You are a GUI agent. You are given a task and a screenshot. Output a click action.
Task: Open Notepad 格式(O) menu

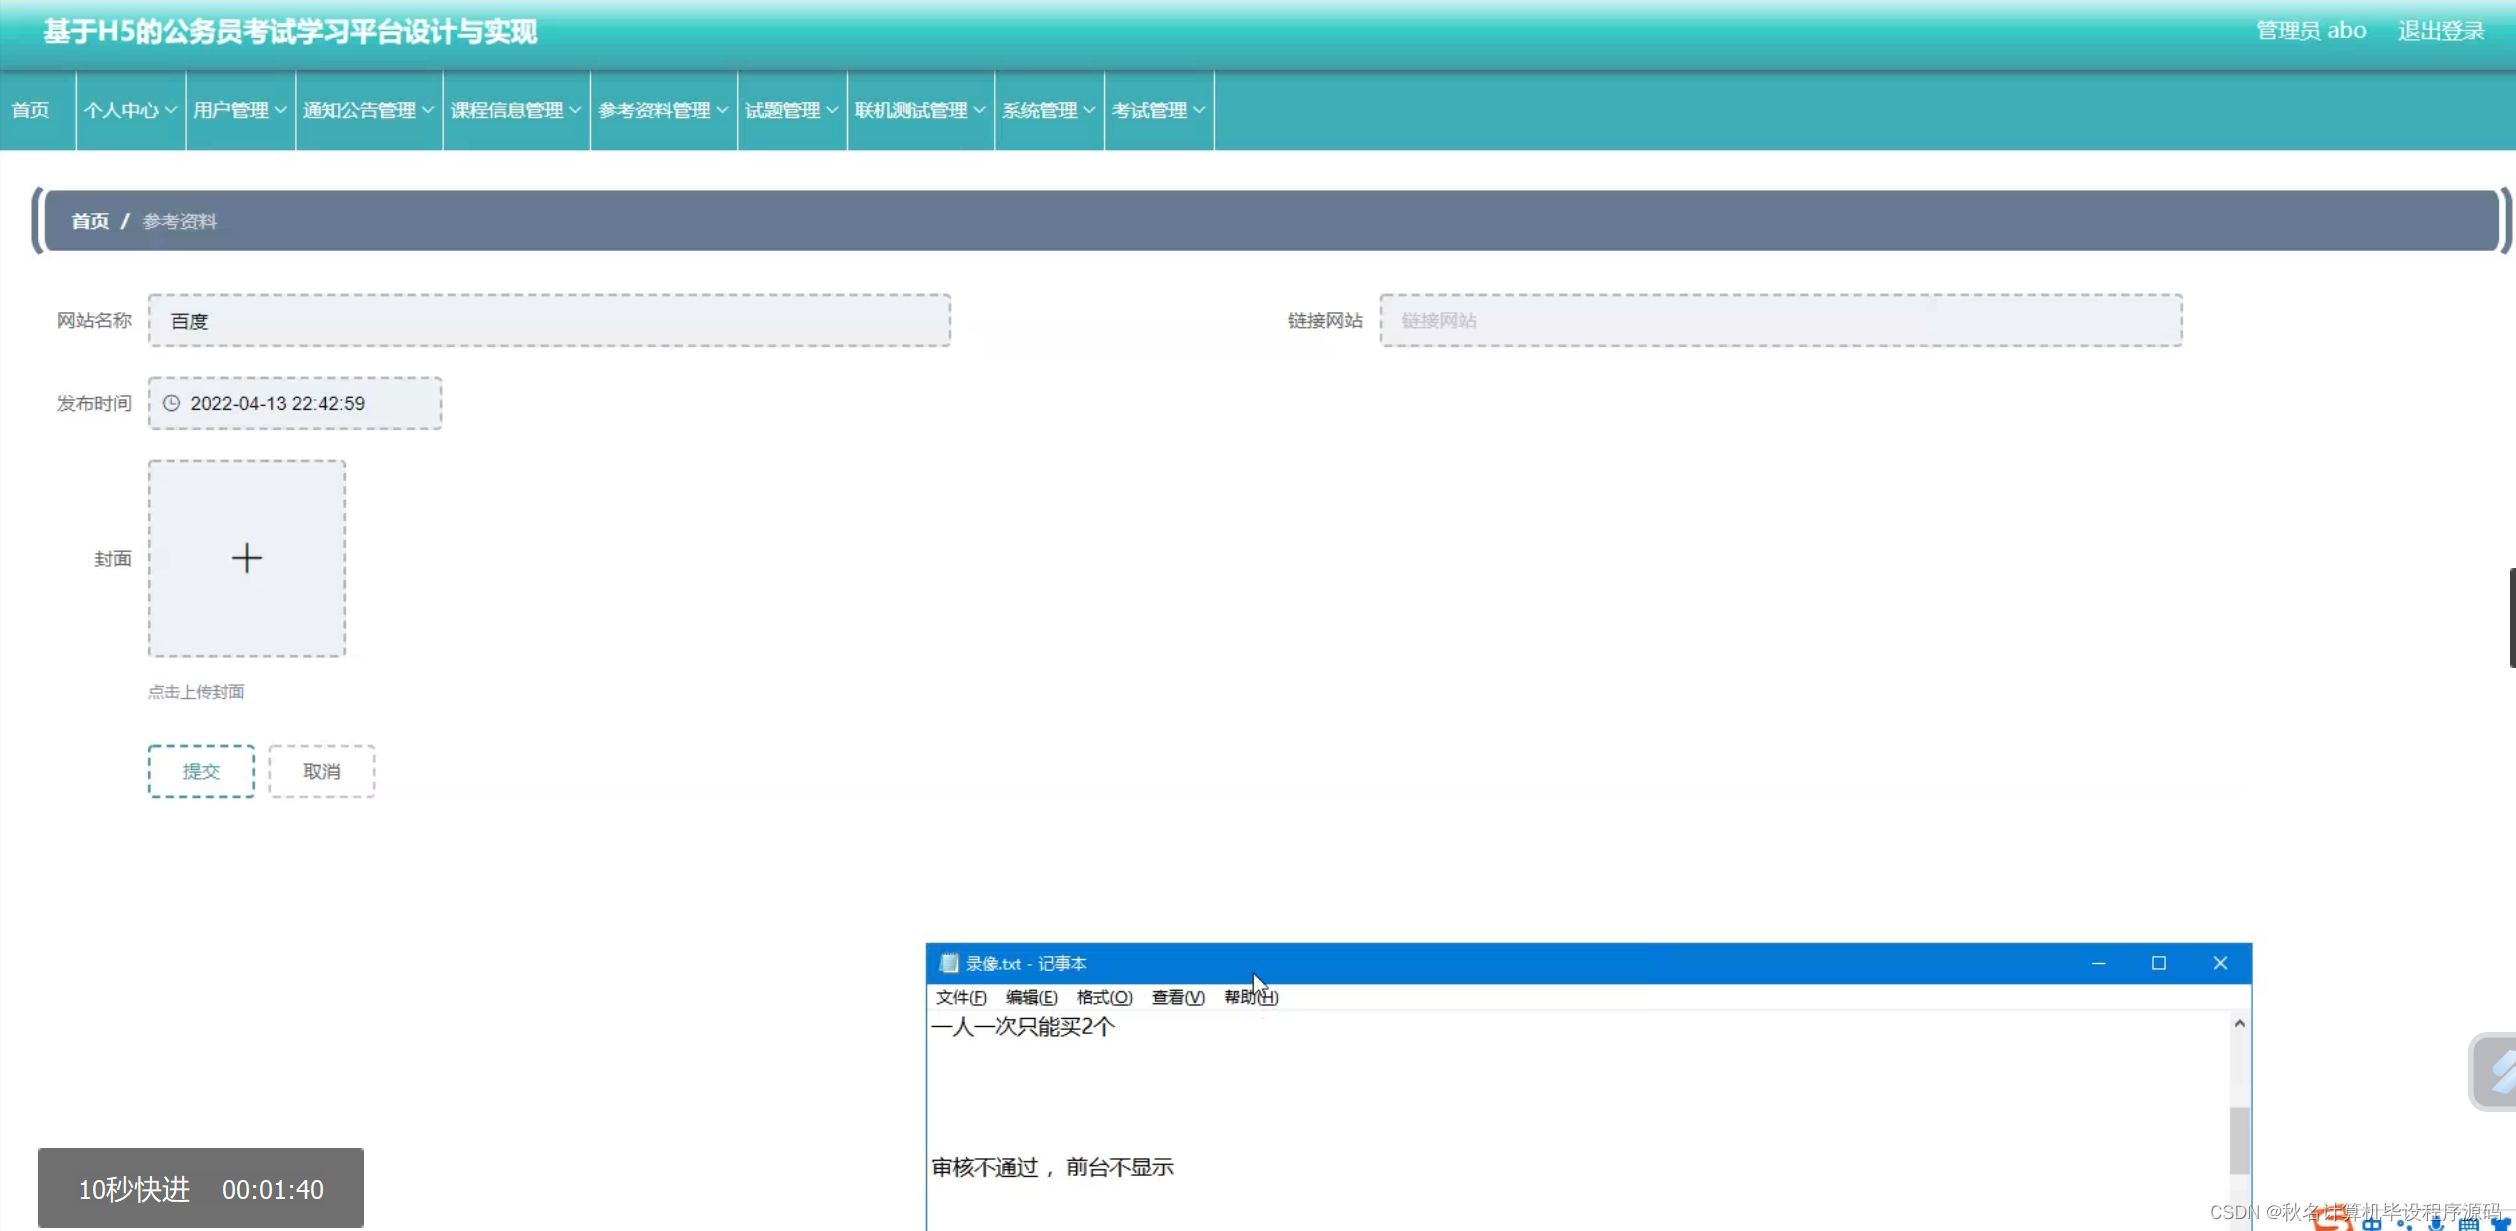(x=1104, y=997)
